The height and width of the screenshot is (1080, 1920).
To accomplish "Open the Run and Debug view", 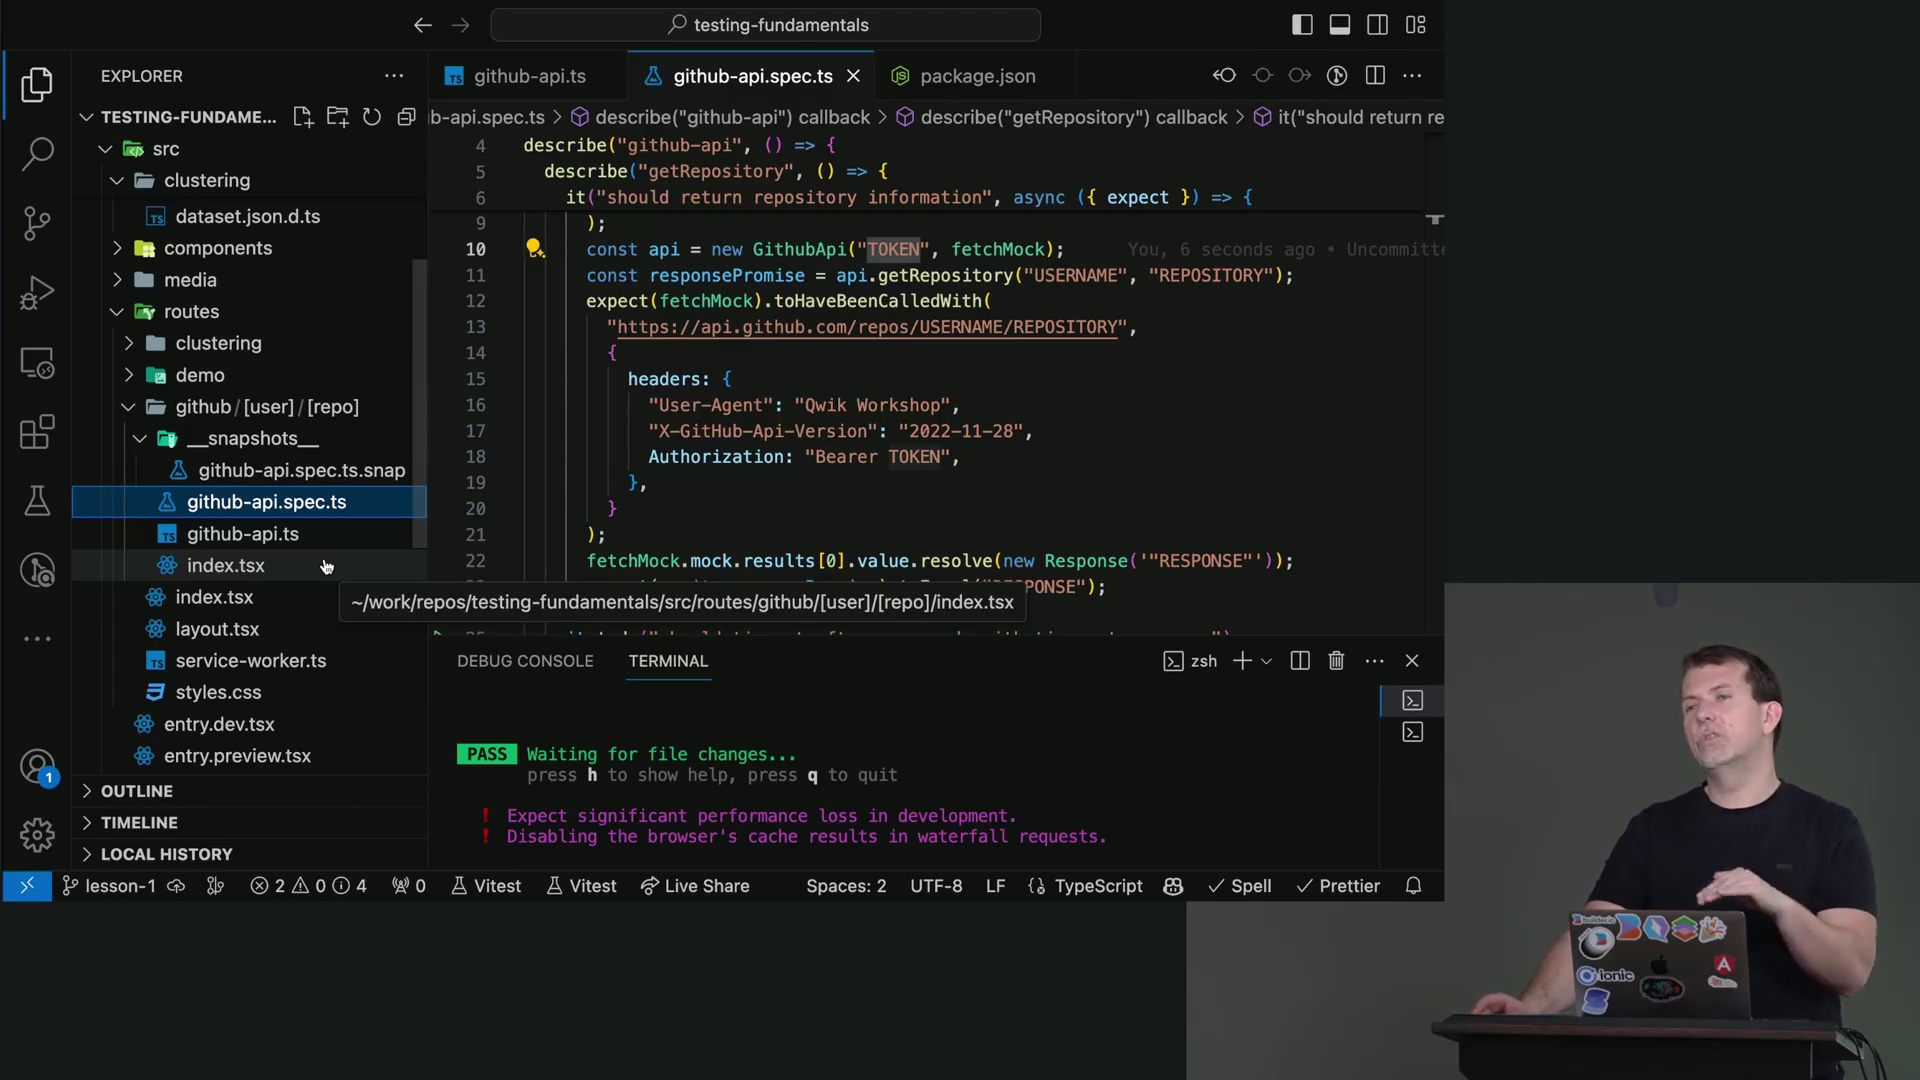I will point(37,293).
